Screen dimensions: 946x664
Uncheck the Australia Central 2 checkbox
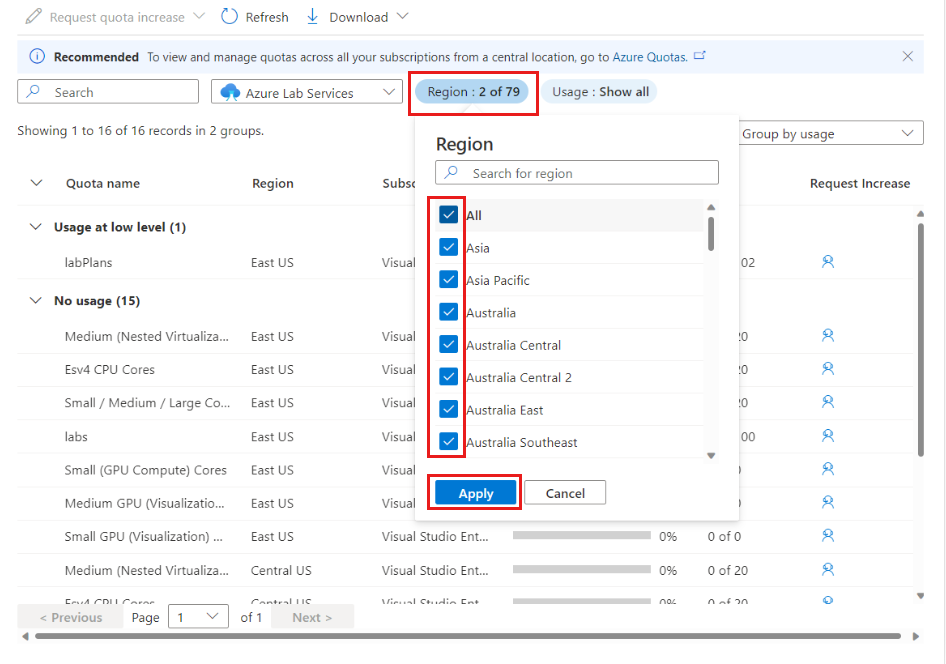point(448,377)
